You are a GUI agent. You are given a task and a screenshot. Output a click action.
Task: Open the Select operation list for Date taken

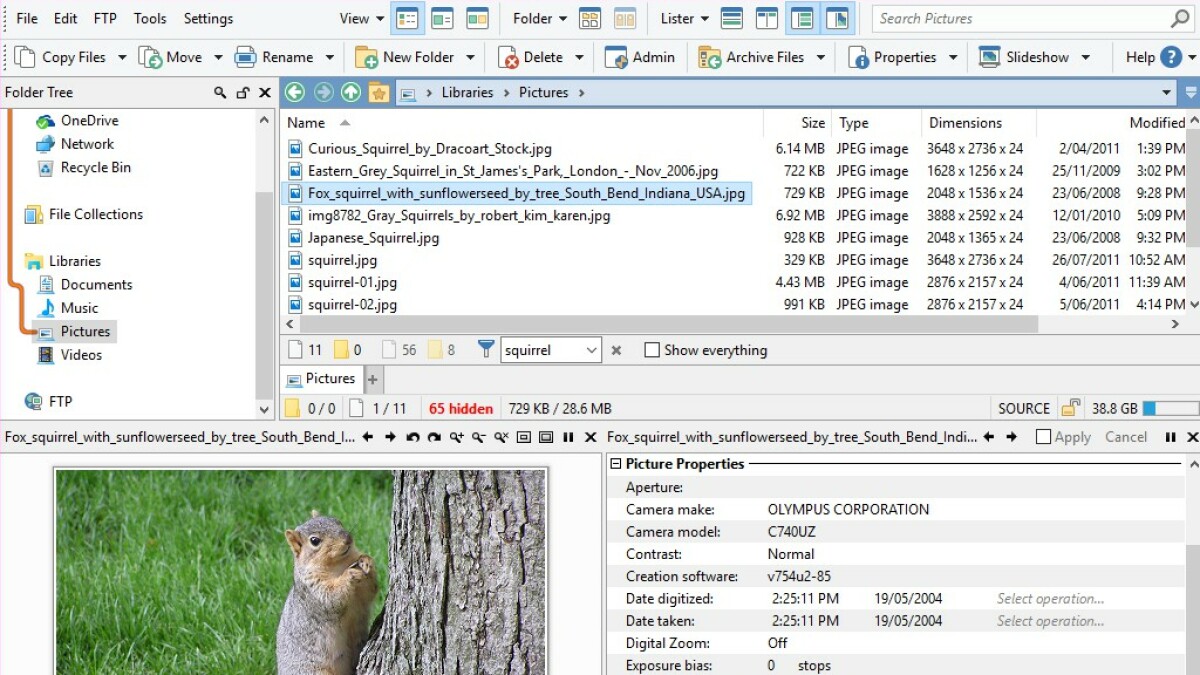1050,621
